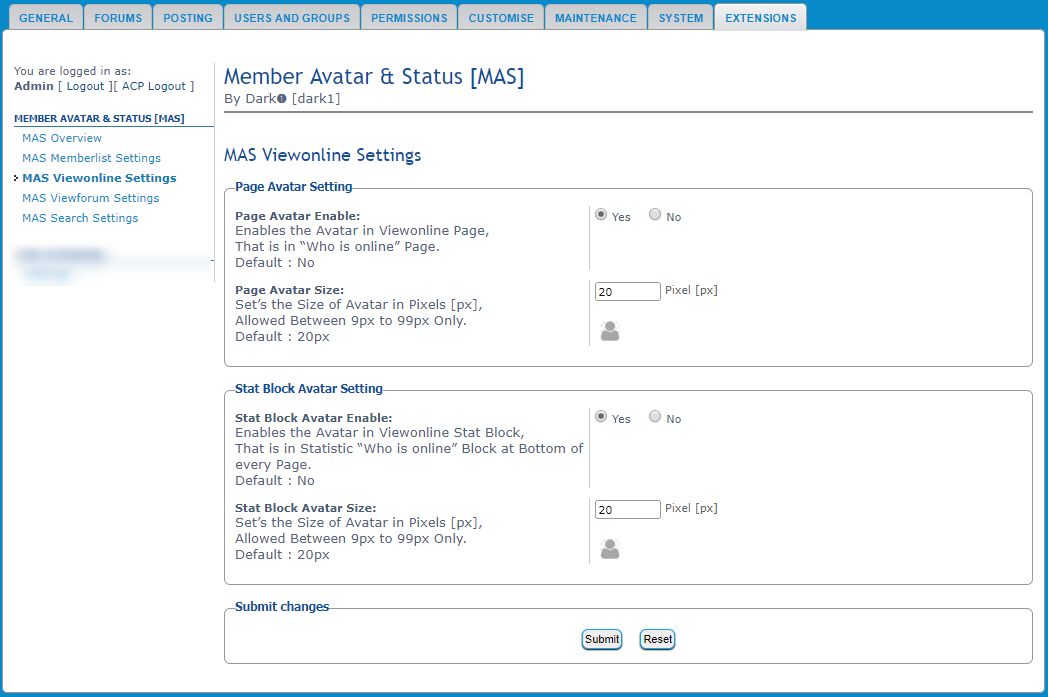Click the Stat Block Avatar preview icon
Viewport: 1048px width, 697px height.
[609, 549]
